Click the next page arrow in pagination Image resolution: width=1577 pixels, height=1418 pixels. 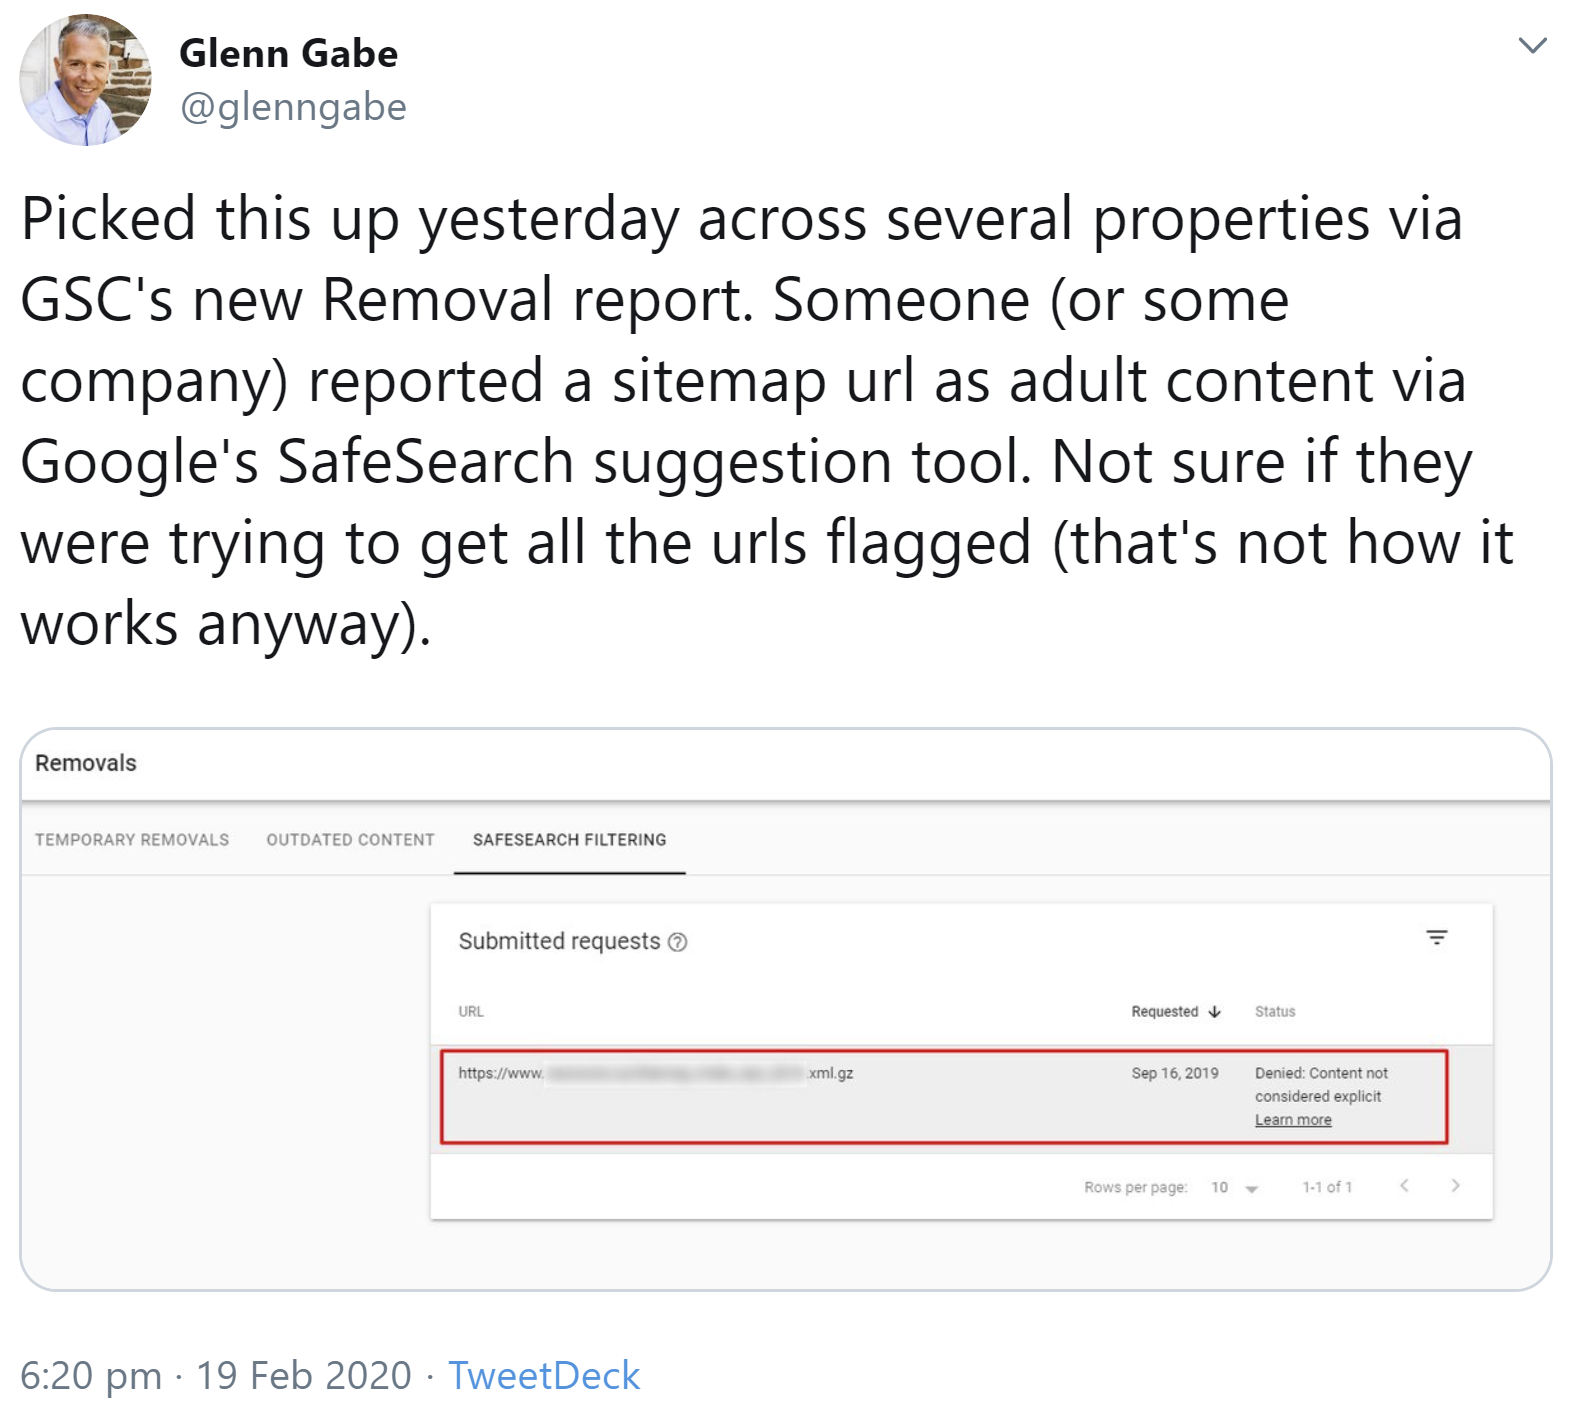[1455, 1186]
